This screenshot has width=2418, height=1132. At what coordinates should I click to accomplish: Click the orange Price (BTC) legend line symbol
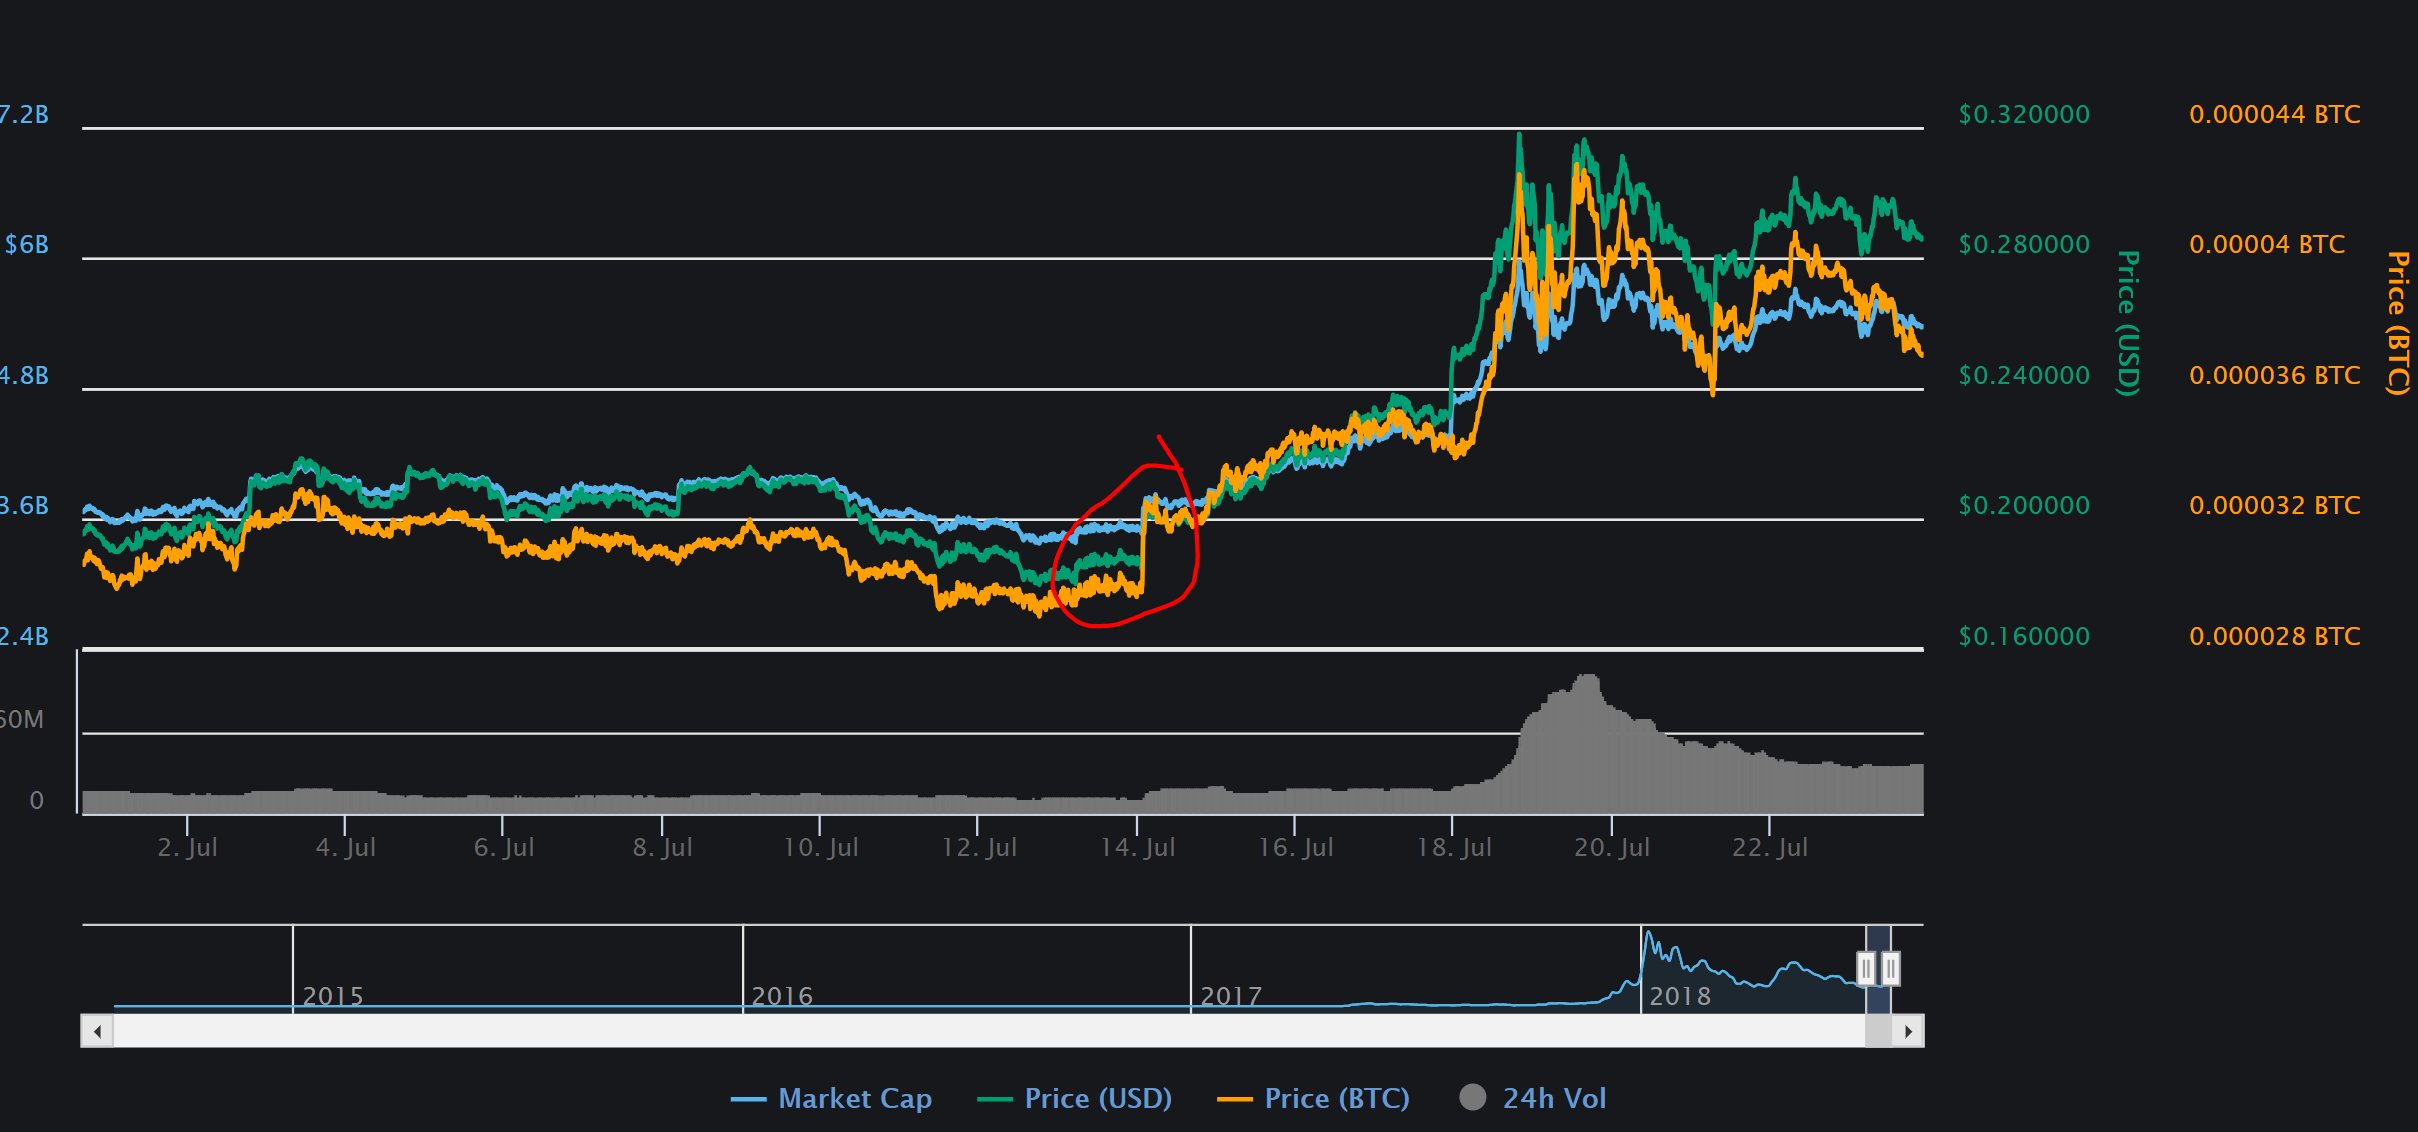[1234, 1099]
